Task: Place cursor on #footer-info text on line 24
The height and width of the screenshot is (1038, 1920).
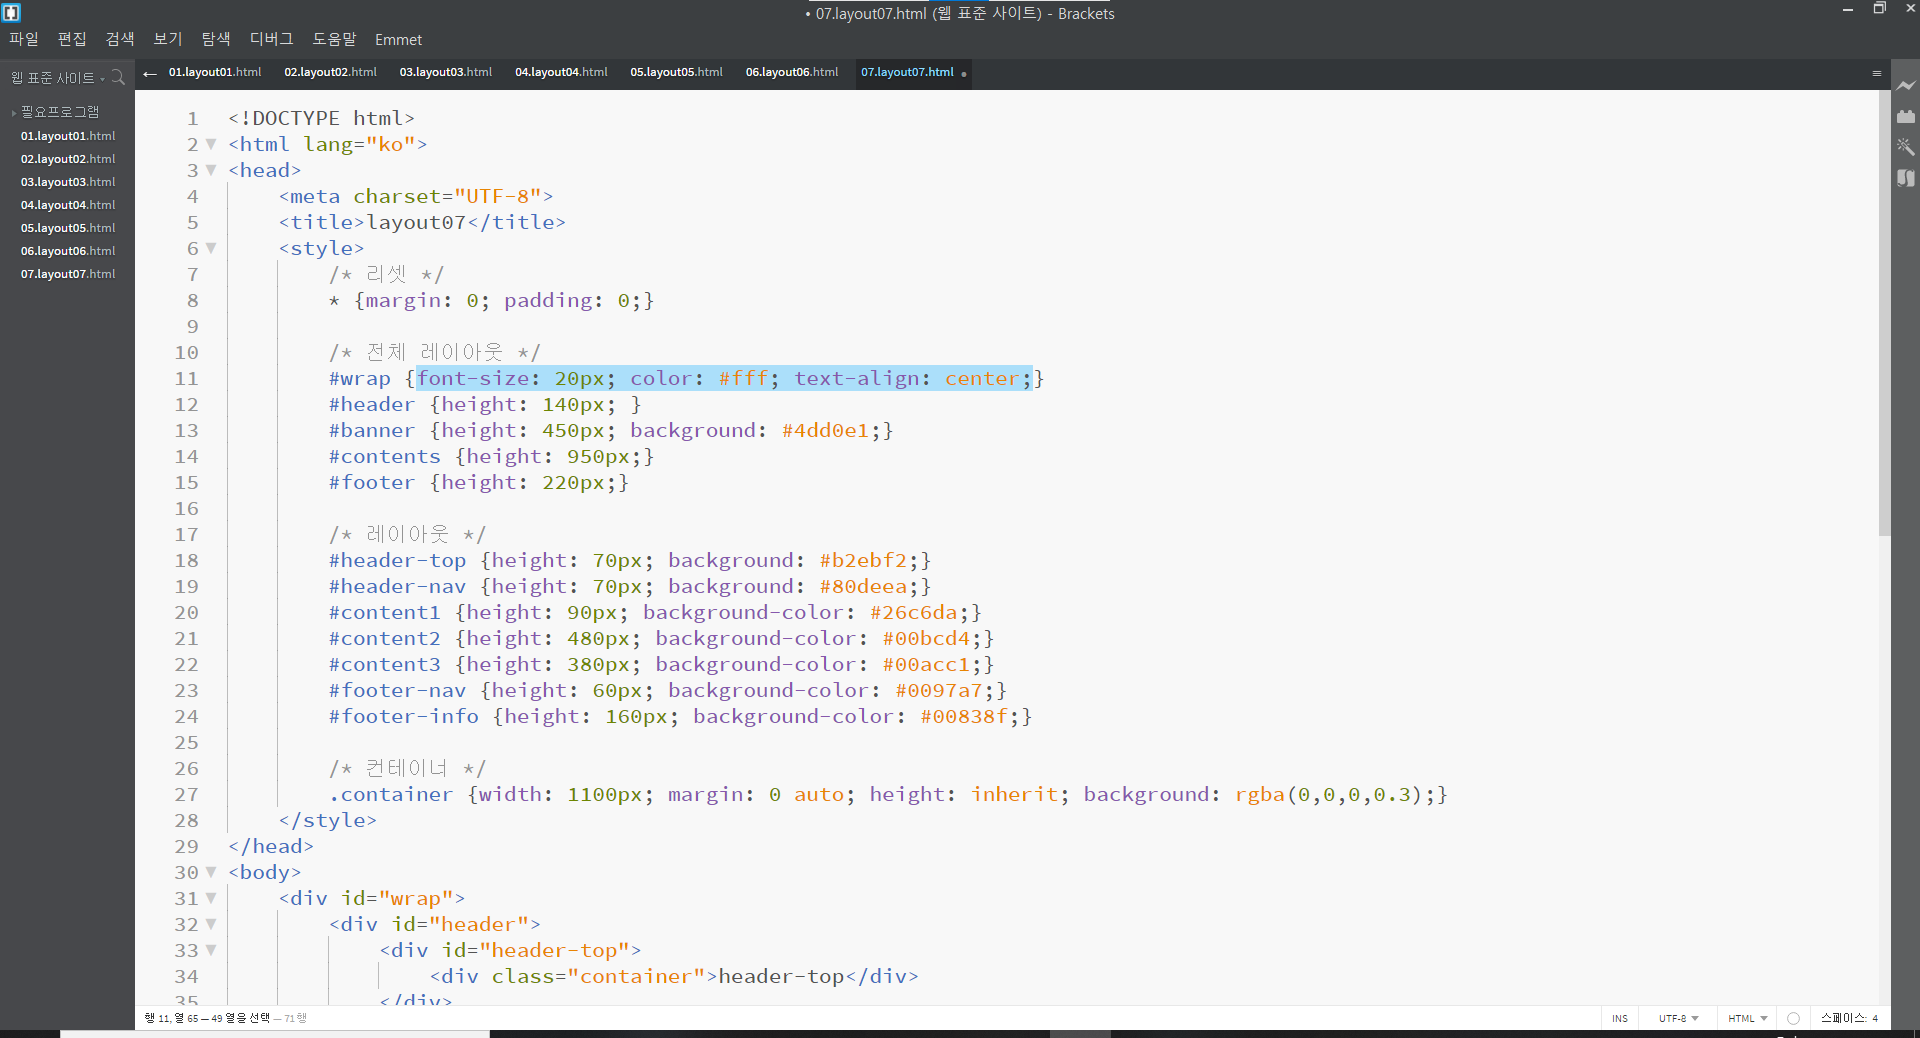Action: (404, 717)
